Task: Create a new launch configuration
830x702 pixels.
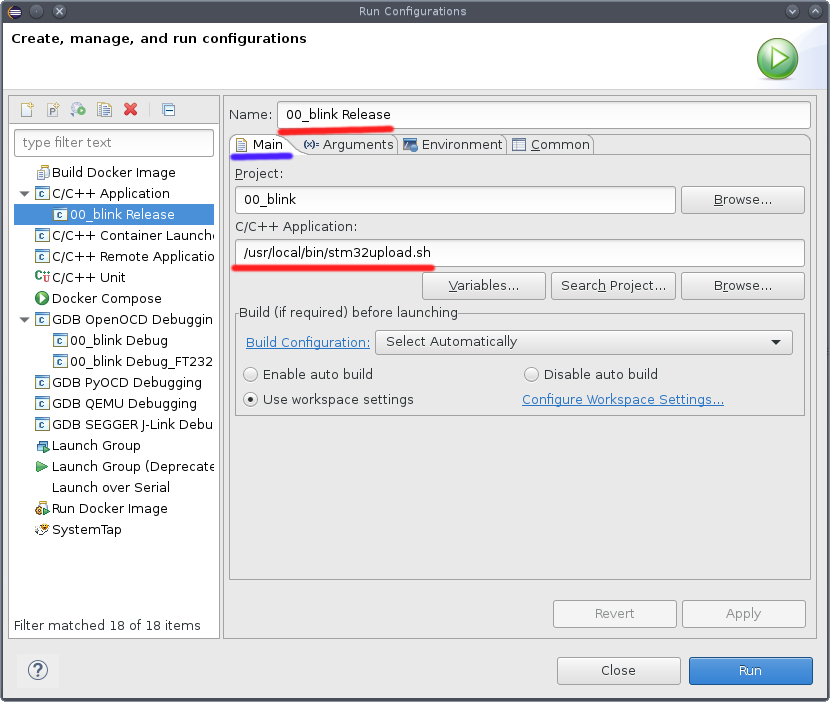Action: click(x=26, y=110)
